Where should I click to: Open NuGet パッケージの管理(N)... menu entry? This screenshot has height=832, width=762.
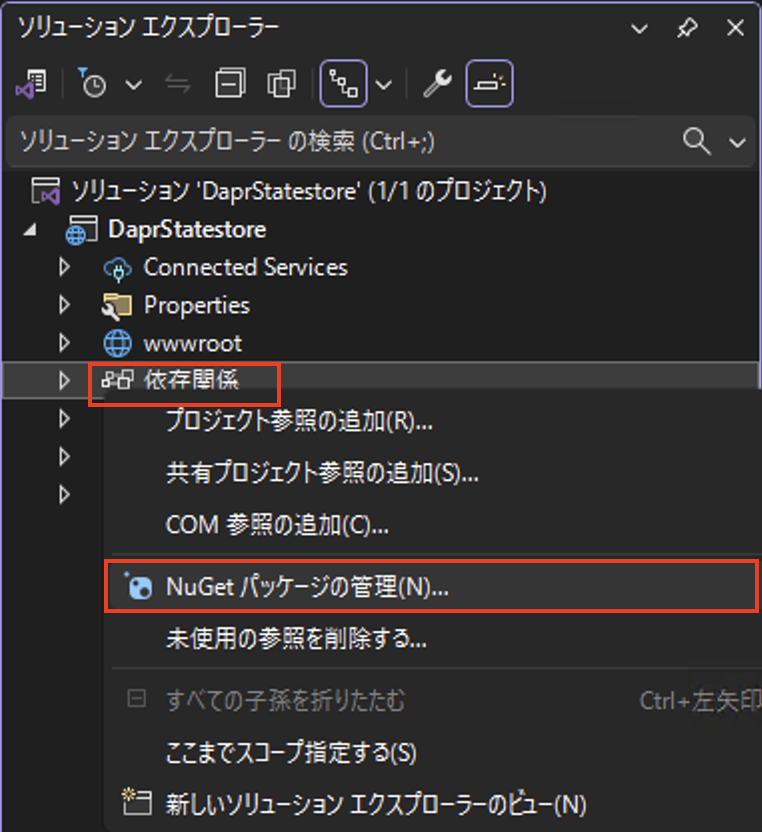(x=432, y=586)
